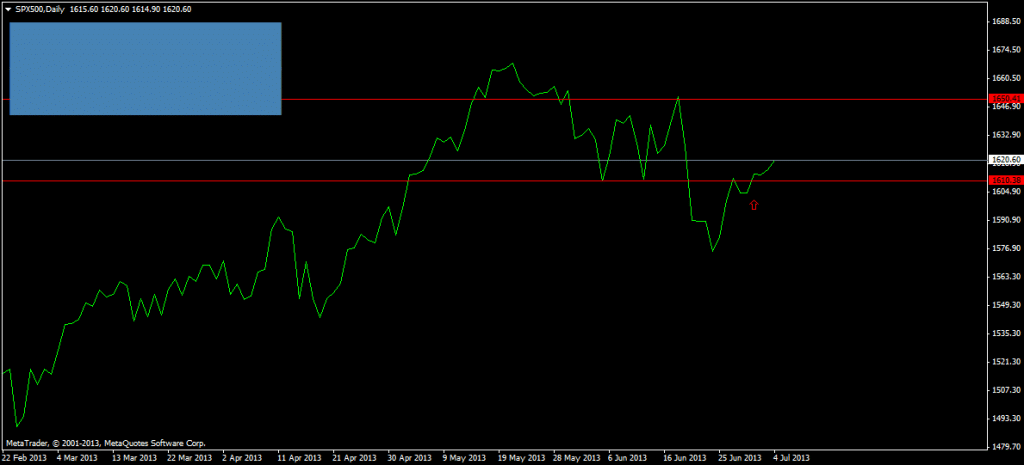Click the 1674.50 price axis label
The height and width of the screenshot is (465, 1024).
(x=1006, y=50)
